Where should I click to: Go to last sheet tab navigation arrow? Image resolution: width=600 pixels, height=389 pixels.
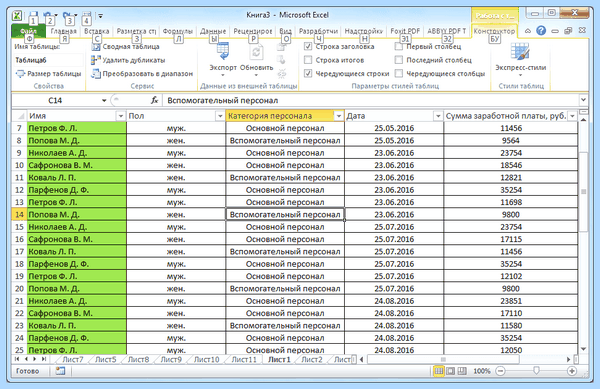(44, 359)
